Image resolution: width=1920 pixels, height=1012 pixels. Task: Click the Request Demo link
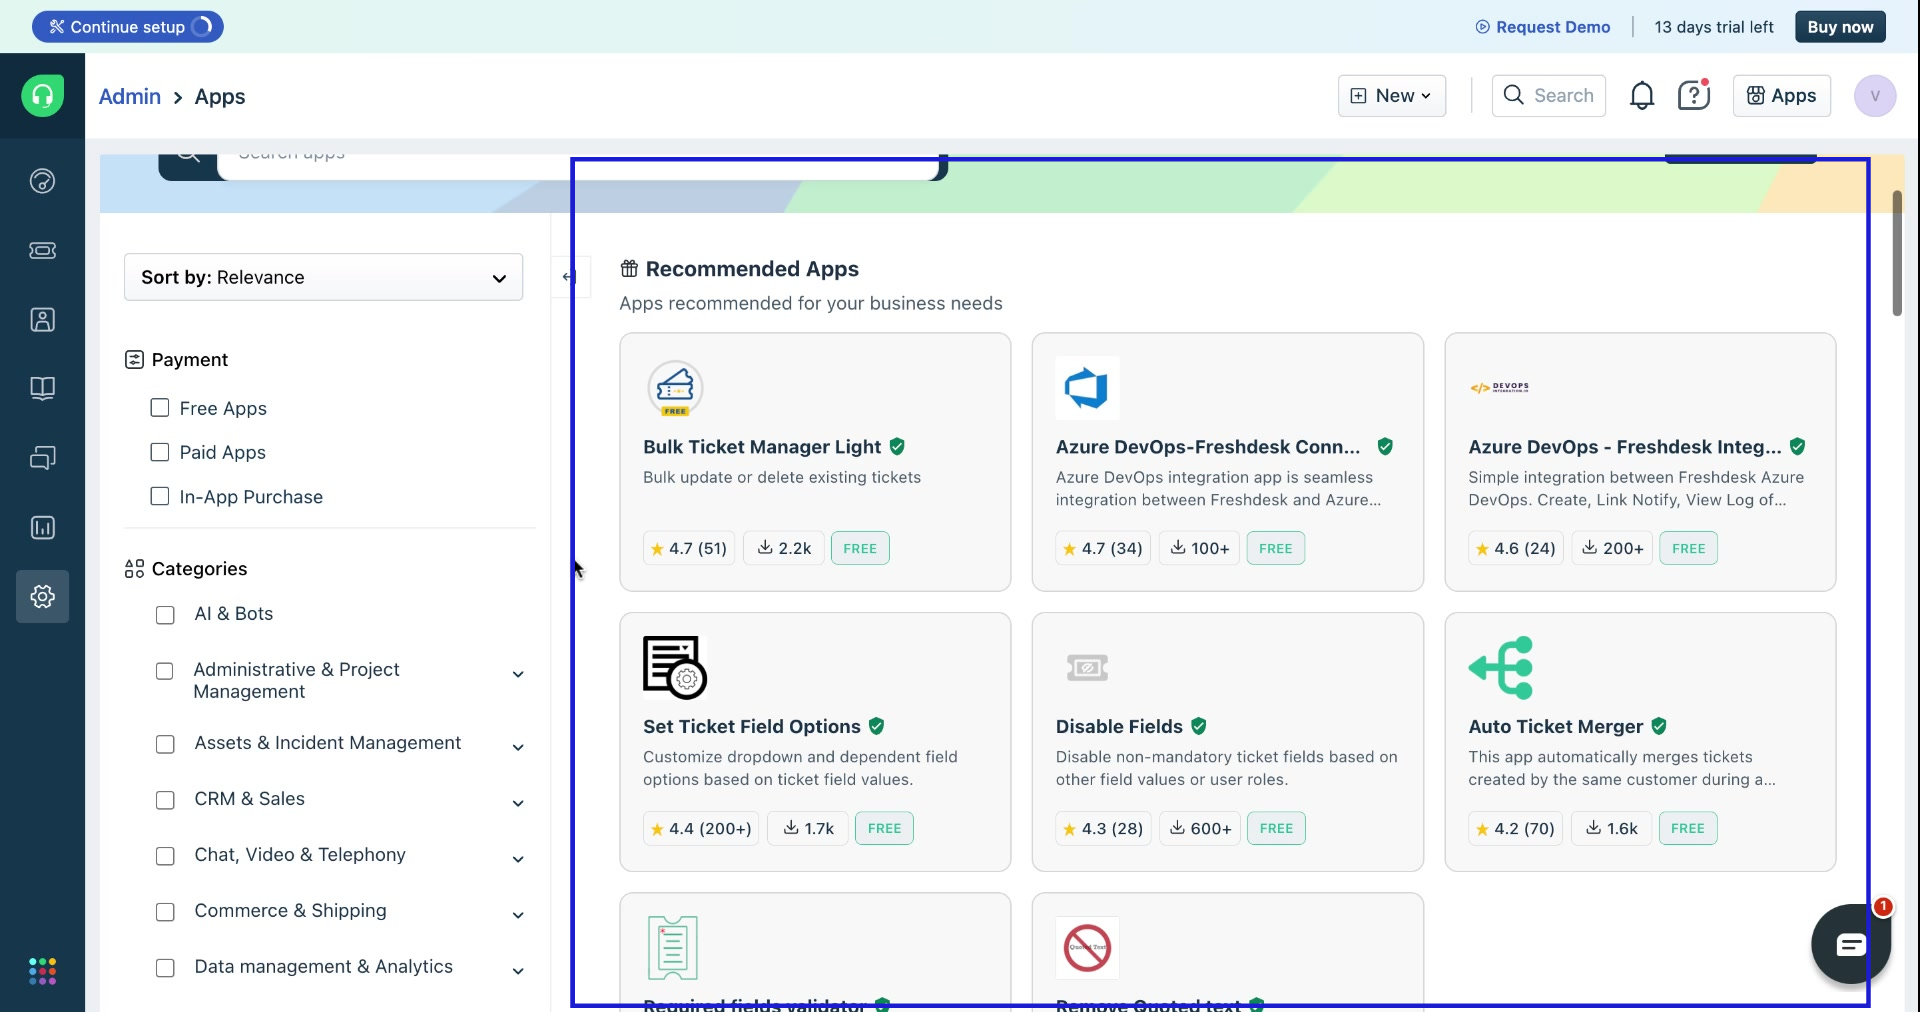tap(1543, 27)
